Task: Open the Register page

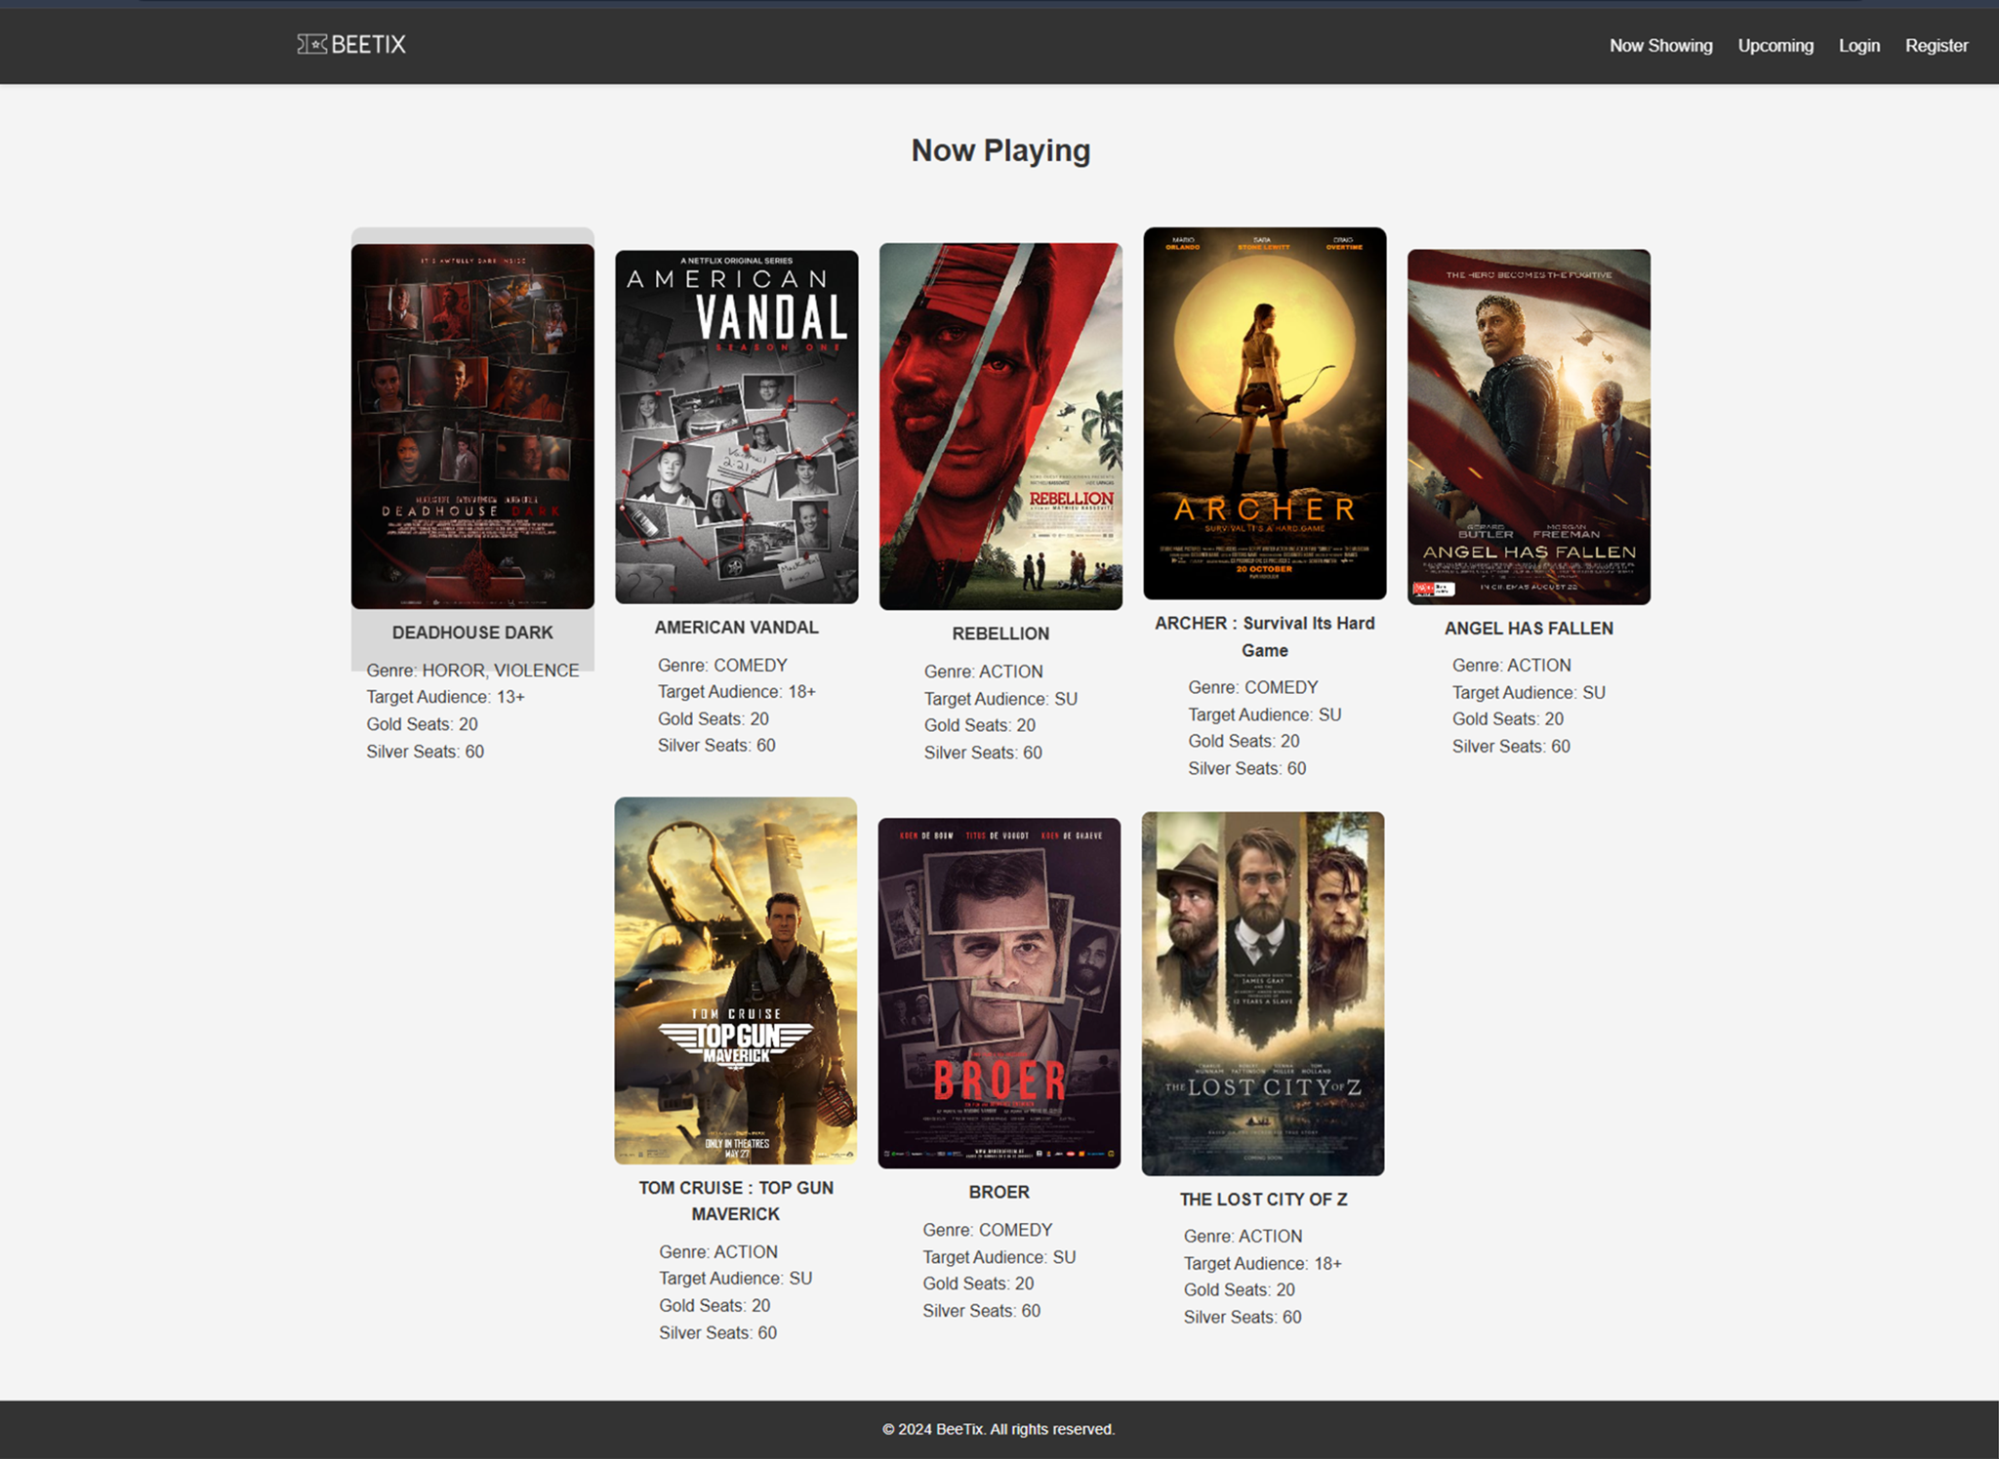Action: click(1935, 46)
